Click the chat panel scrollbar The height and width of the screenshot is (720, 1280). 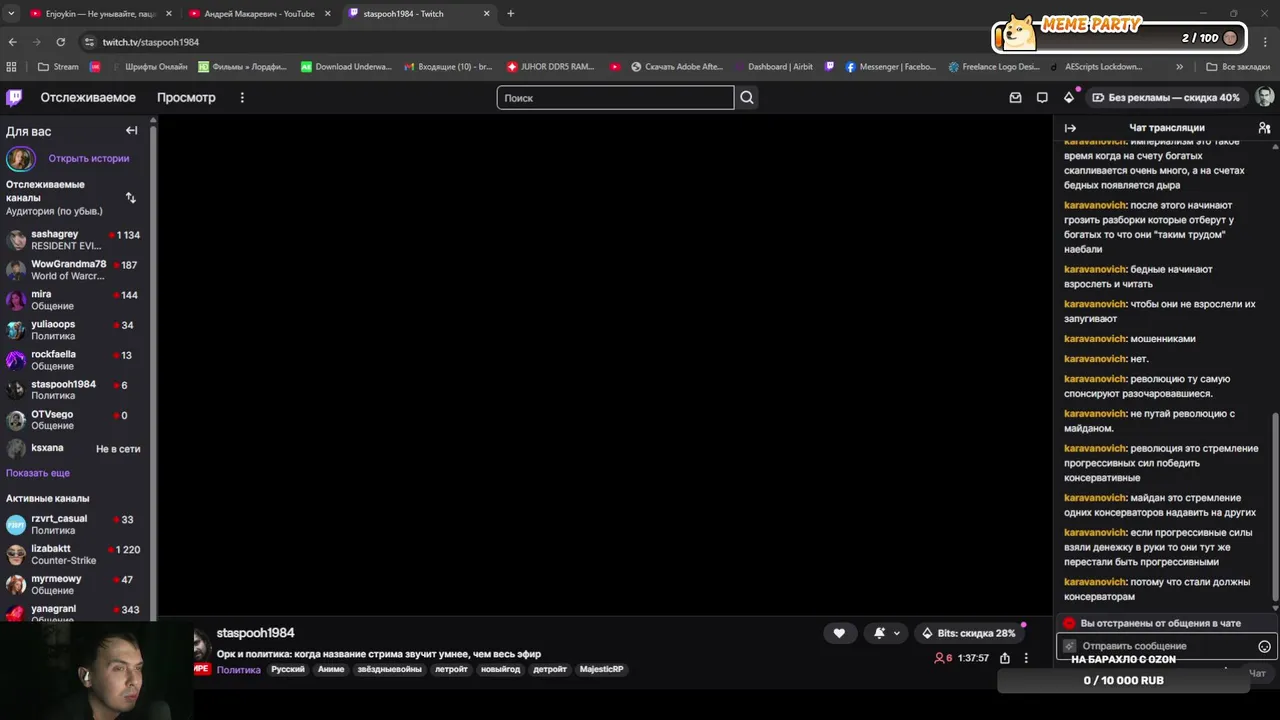tap(1274, 505)
